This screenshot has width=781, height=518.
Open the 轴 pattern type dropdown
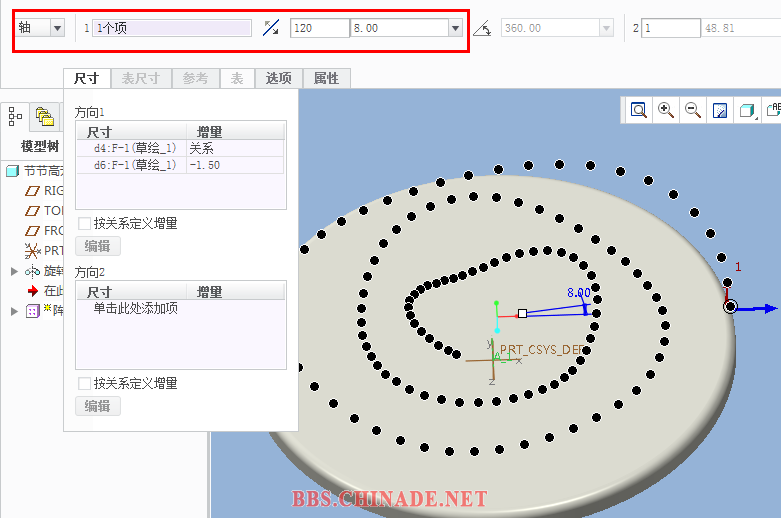click(x=57, y=28)
